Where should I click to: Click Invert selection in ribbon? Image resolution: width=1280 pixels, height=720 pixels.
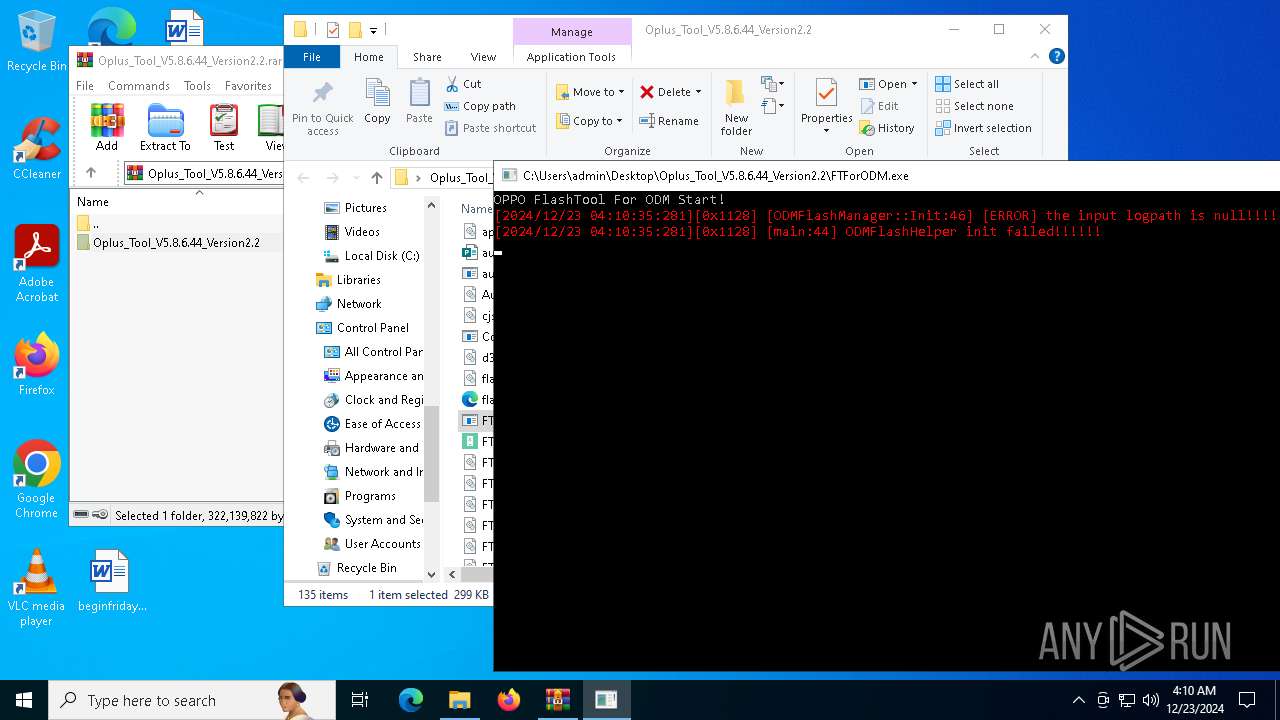point(983,128)
